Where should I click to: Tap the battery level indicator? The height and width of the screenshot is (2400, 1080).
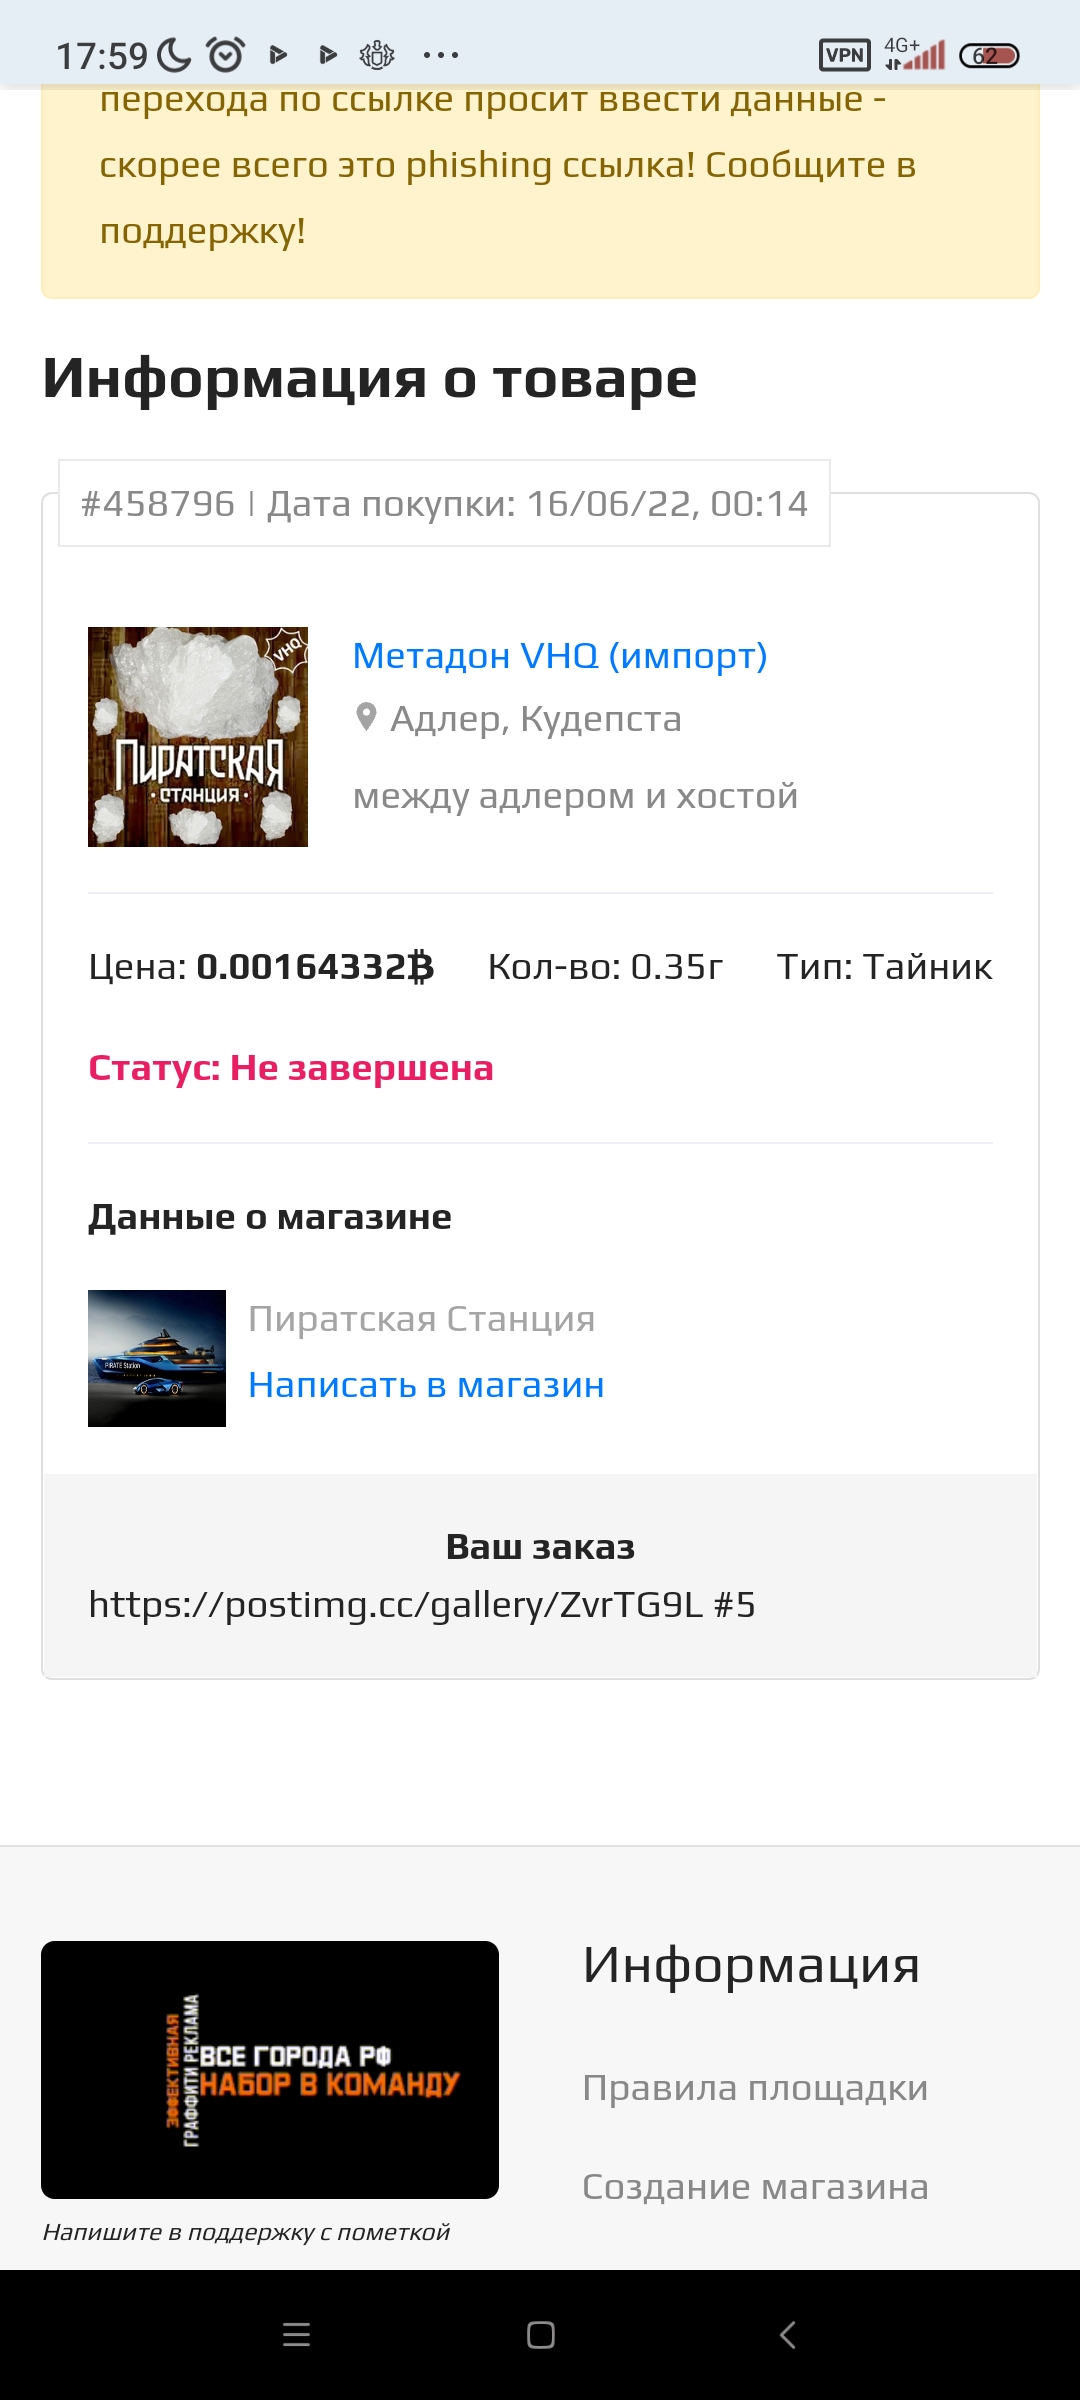point(989,56)
